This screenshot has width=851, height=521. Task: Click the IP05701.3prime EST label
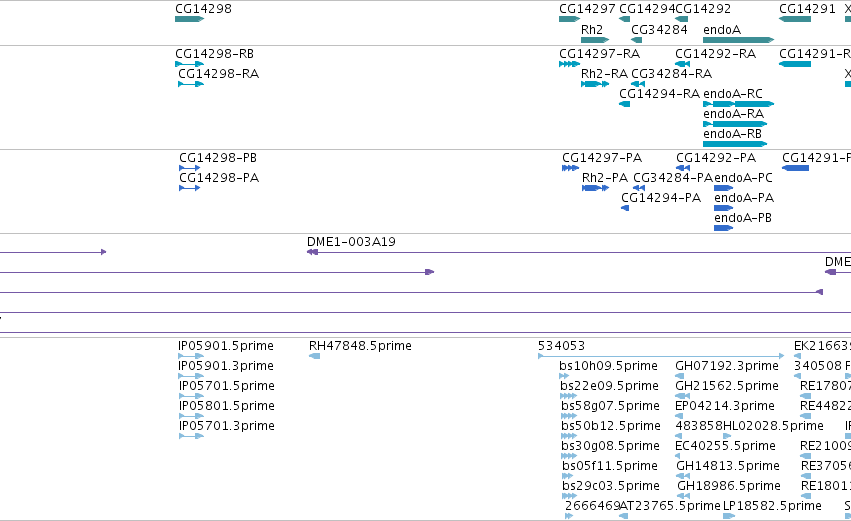[227, 427]
